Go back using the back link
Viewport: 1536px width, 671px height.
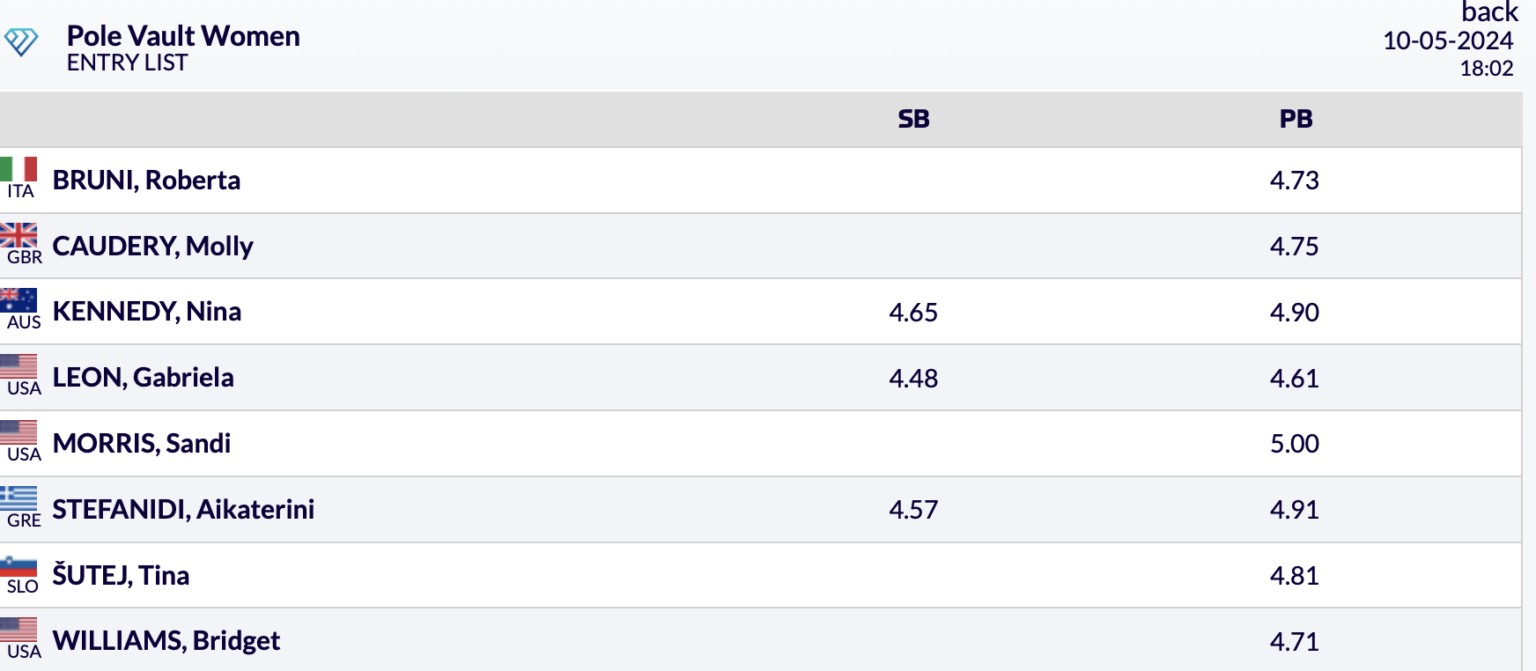1489,12
